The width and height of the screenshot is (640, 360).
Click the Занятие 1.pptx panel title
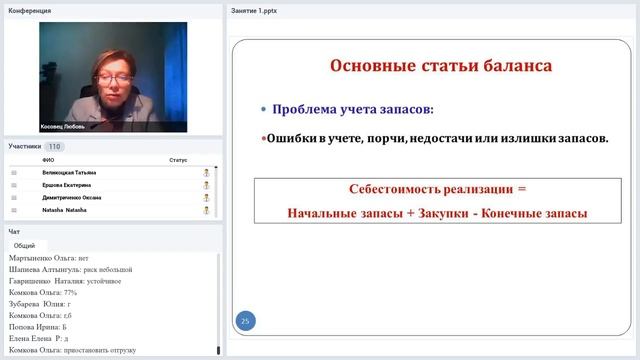pyautogui.click(x=254, y=11)
